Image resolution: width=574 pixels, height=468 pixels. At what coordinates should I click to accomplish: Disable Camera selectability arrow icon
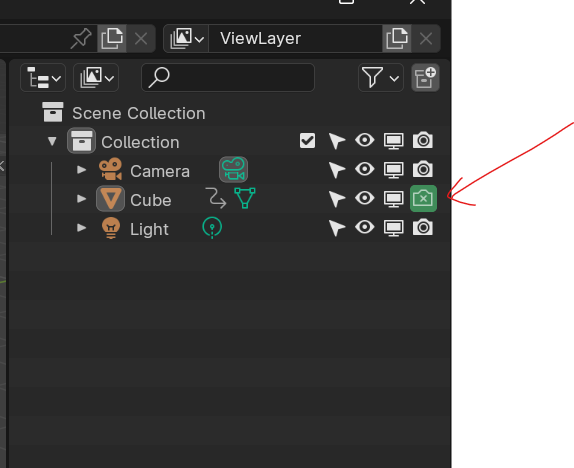coord(336,170)
